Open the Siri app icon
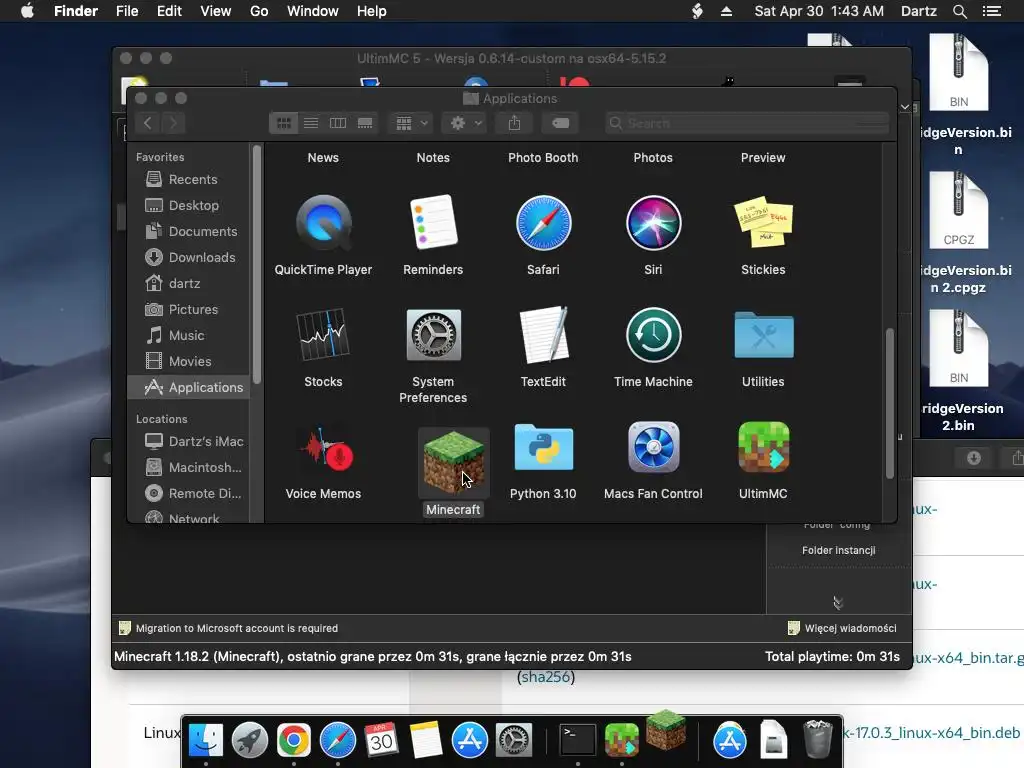 coord(653,223)
